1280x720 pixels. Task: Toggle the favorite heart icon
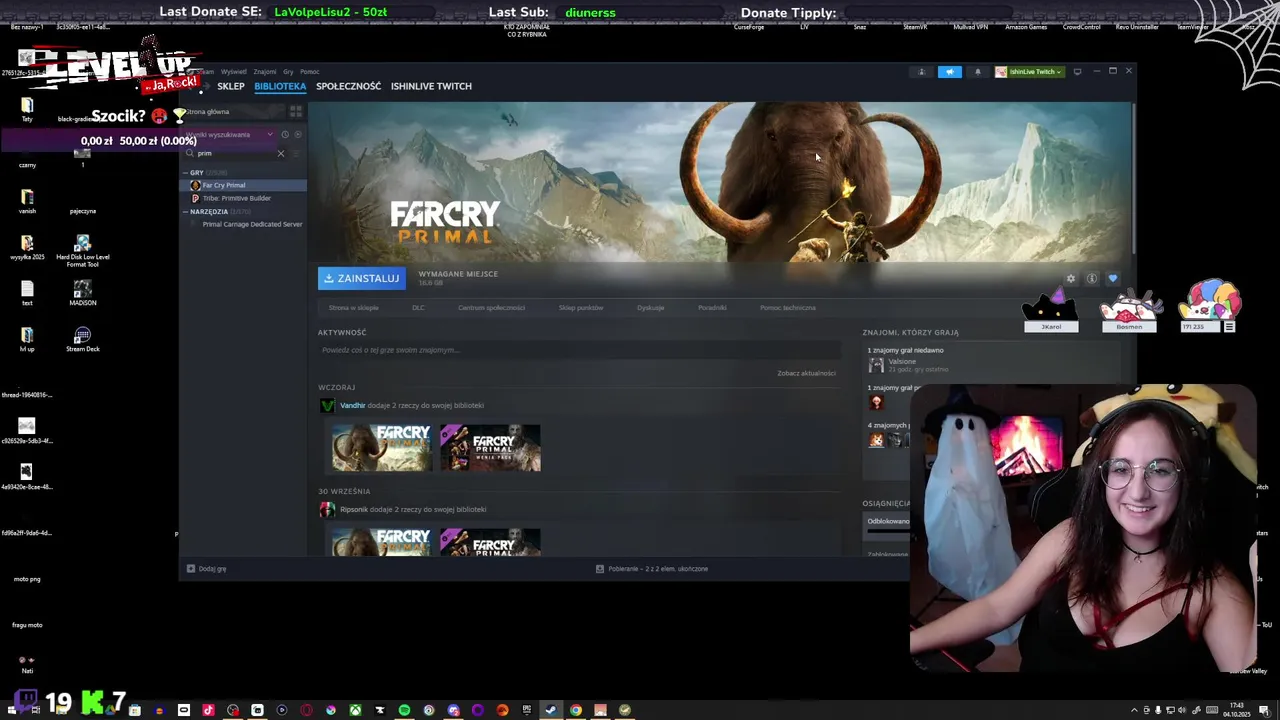pos(1113,279)
